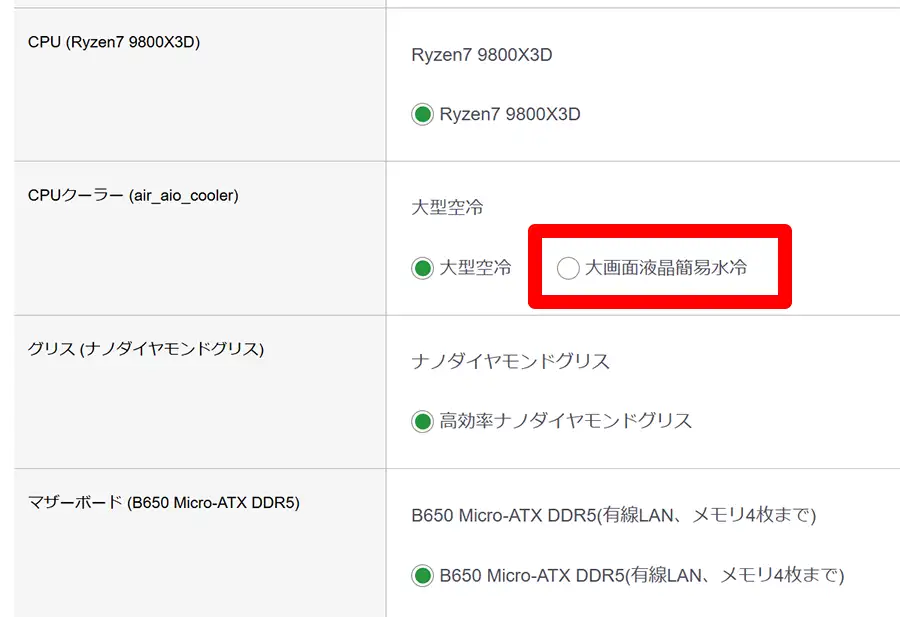The width and height of the screenshot is (900, 617).
Task: Select the 高効率ナノダイヤモンドグリス radio button
Action: (x=422, y=422)
